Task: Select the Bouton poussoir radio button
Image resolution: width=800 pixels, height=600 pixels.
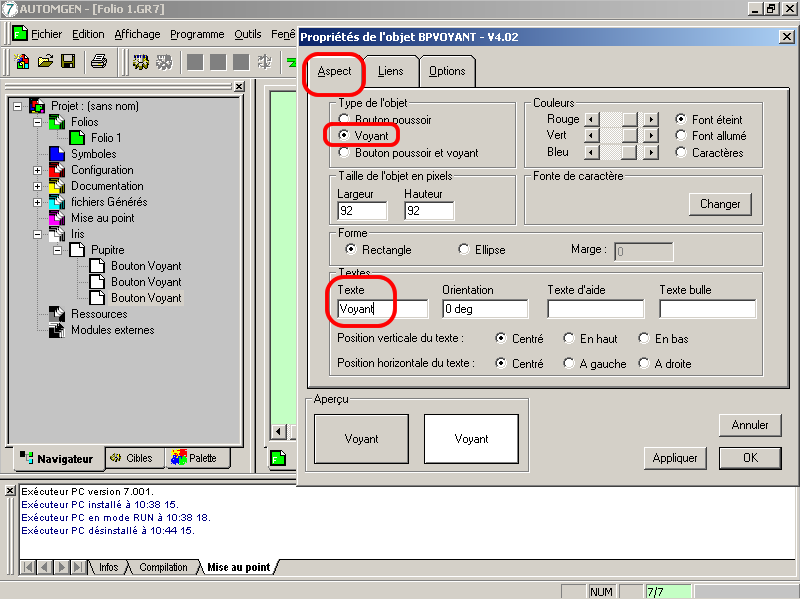Action: point(345,119)
